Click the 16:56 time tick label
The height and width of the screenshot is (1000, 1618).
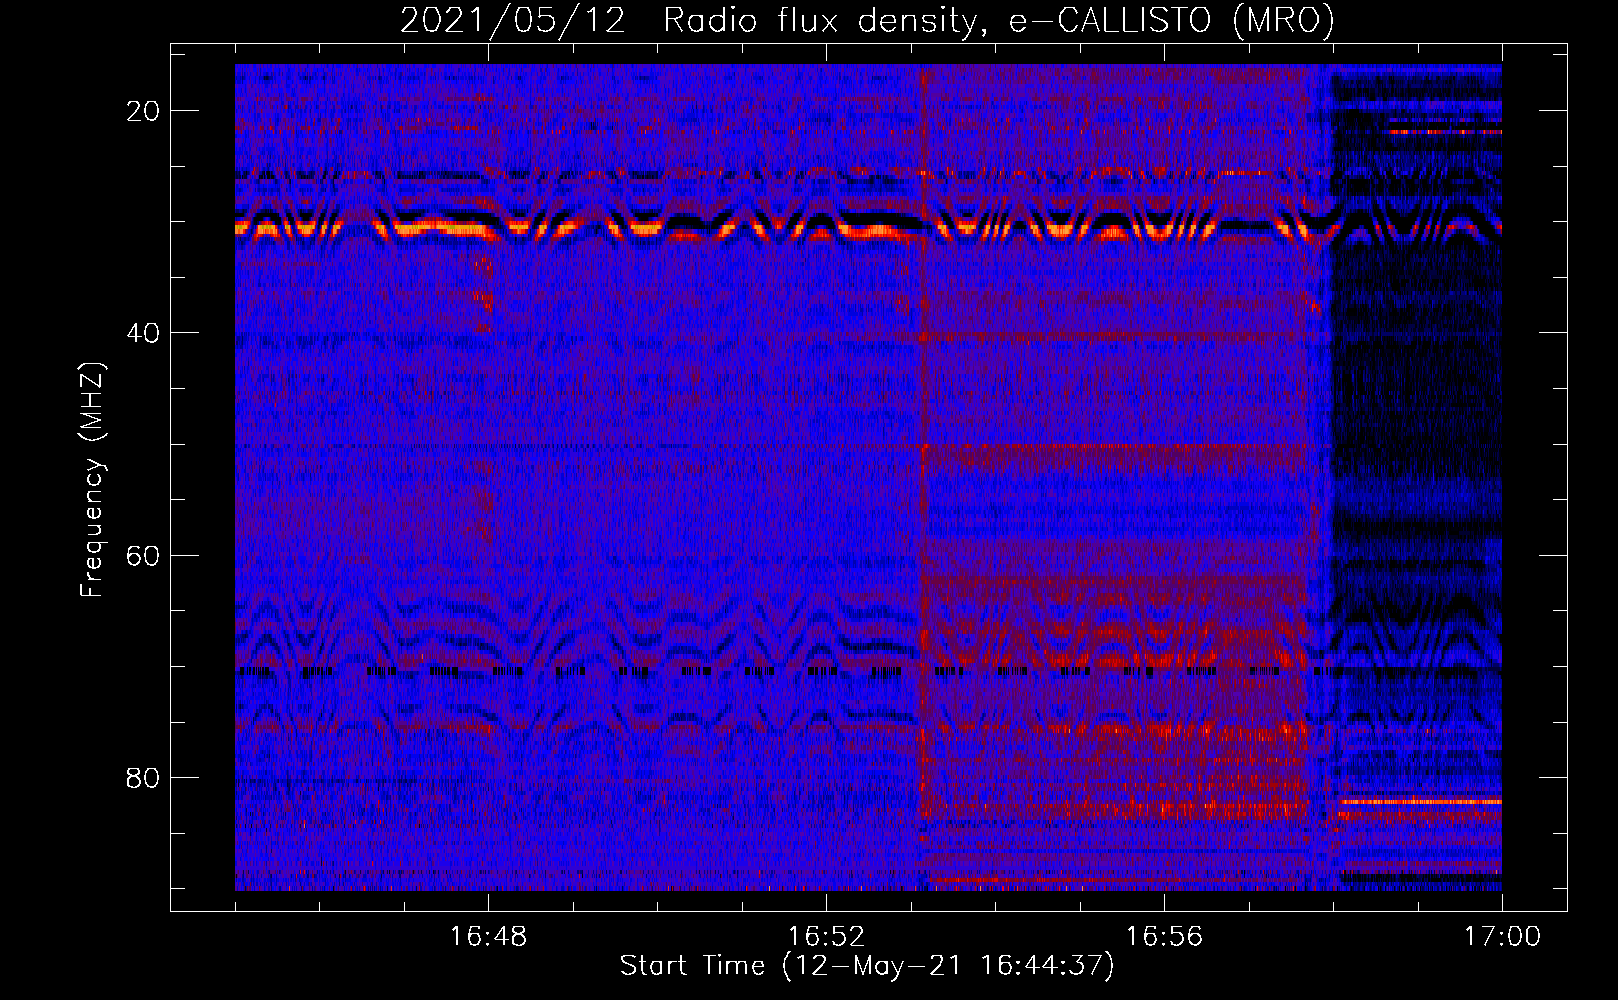coord(1164,937)
